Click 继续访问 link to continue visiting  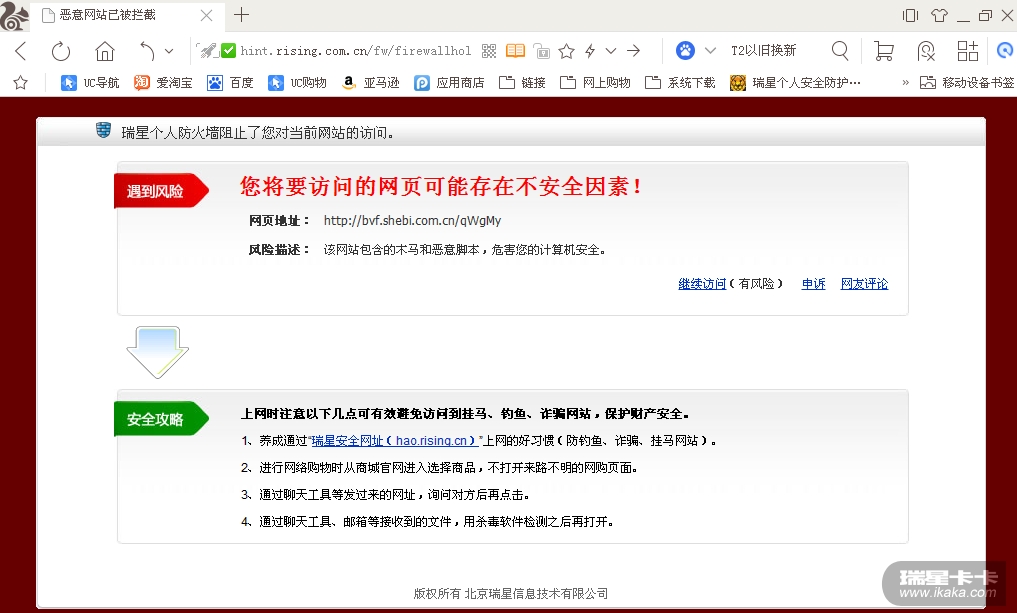[x=702, y=283]
